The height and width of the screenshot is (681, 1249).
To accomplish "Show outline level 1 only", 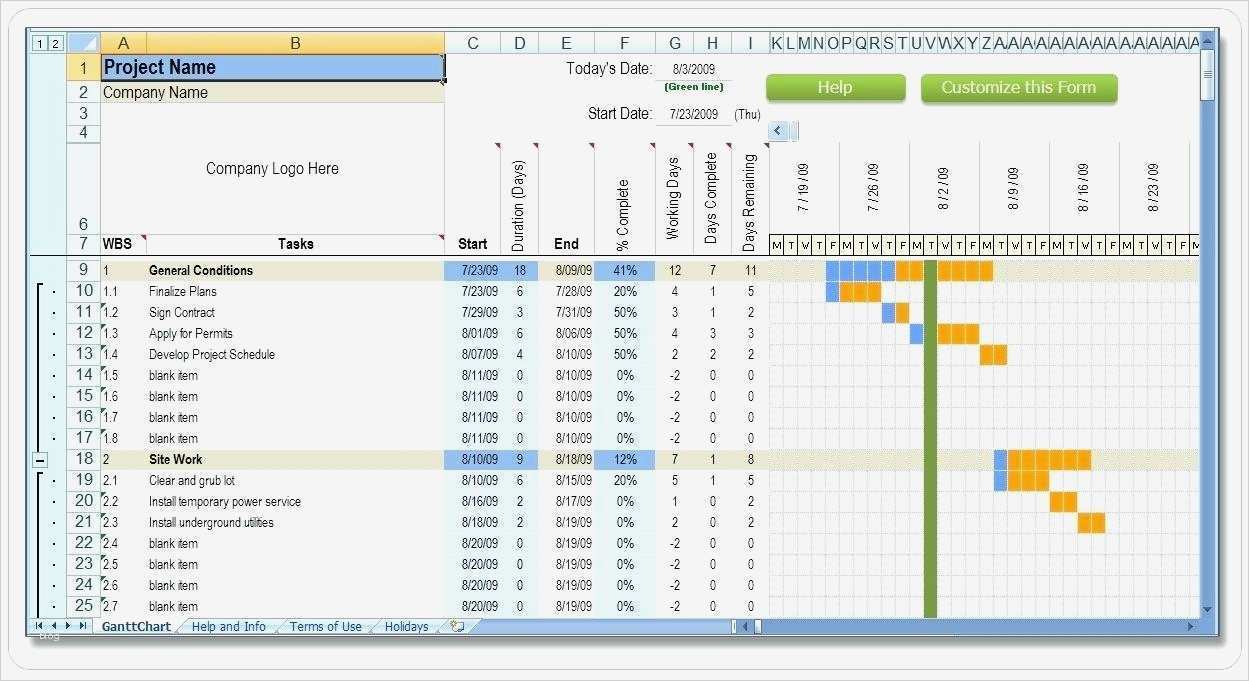I will point(39,43).
